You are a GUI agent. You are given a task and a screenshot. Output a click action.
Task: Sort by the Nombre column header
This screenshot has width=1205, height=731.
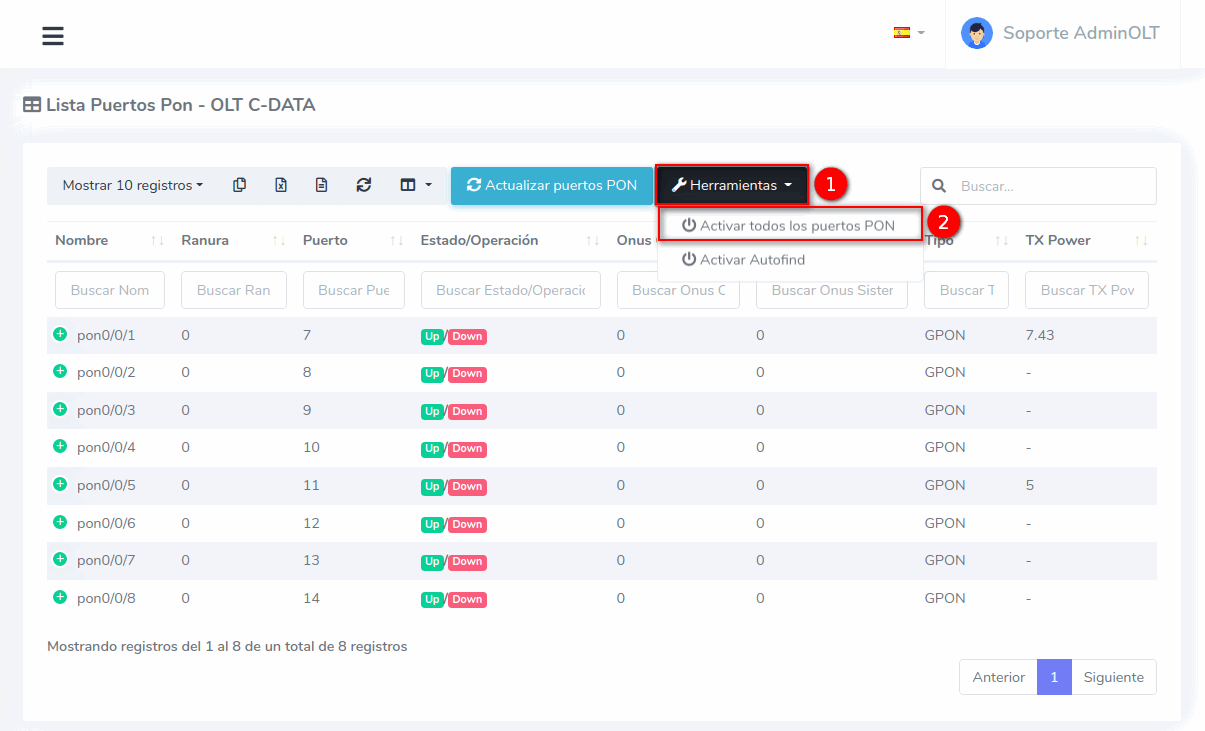(82, 240)
